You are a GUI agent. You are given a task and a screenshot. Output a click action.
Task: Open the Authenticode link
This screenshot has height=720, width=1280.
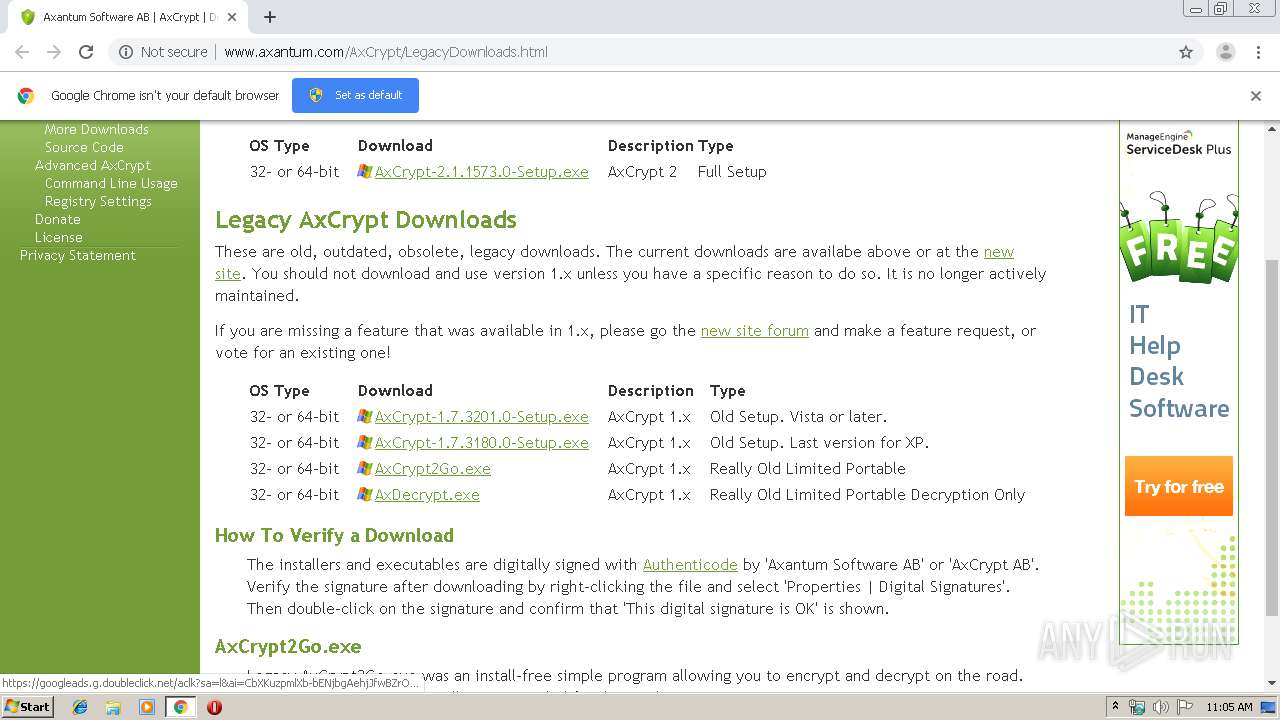690,565
